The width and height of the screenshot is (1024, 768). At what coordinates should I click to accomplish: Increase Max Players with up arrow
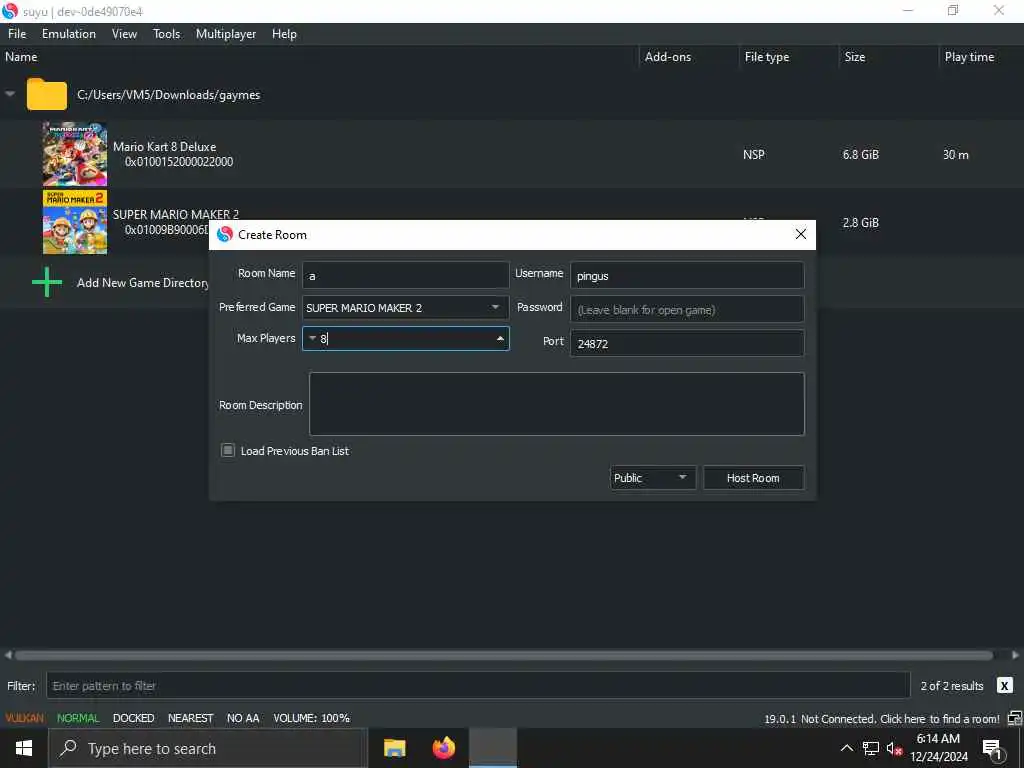coord(500,338)
